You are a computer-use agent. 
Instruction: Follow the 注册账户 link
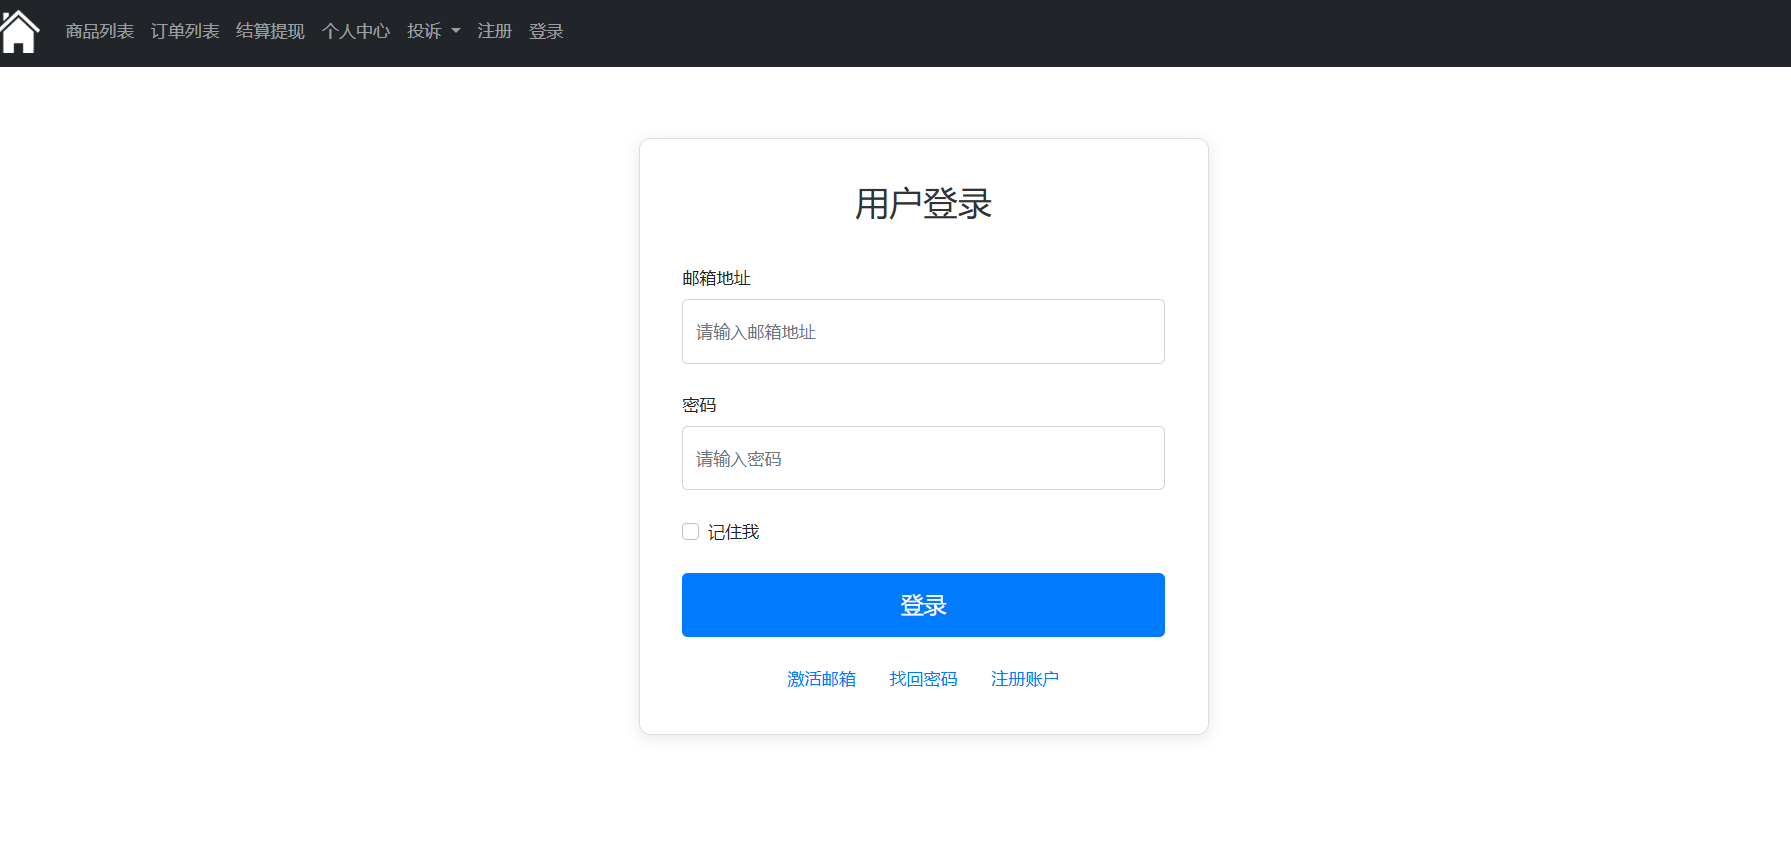1024,680
